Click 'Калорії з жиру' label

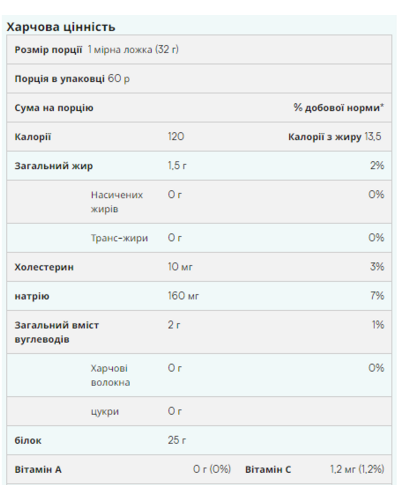(x=325, y=137)
